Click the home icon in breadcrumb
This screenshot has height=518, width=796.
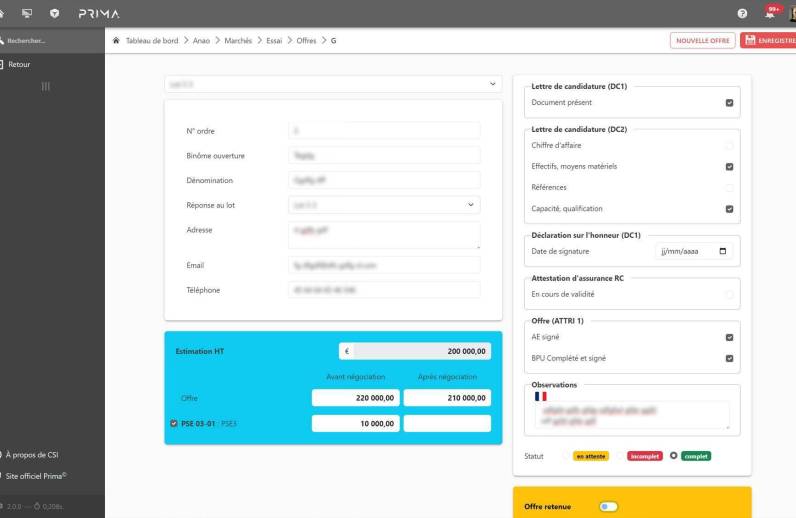[117, 40]
